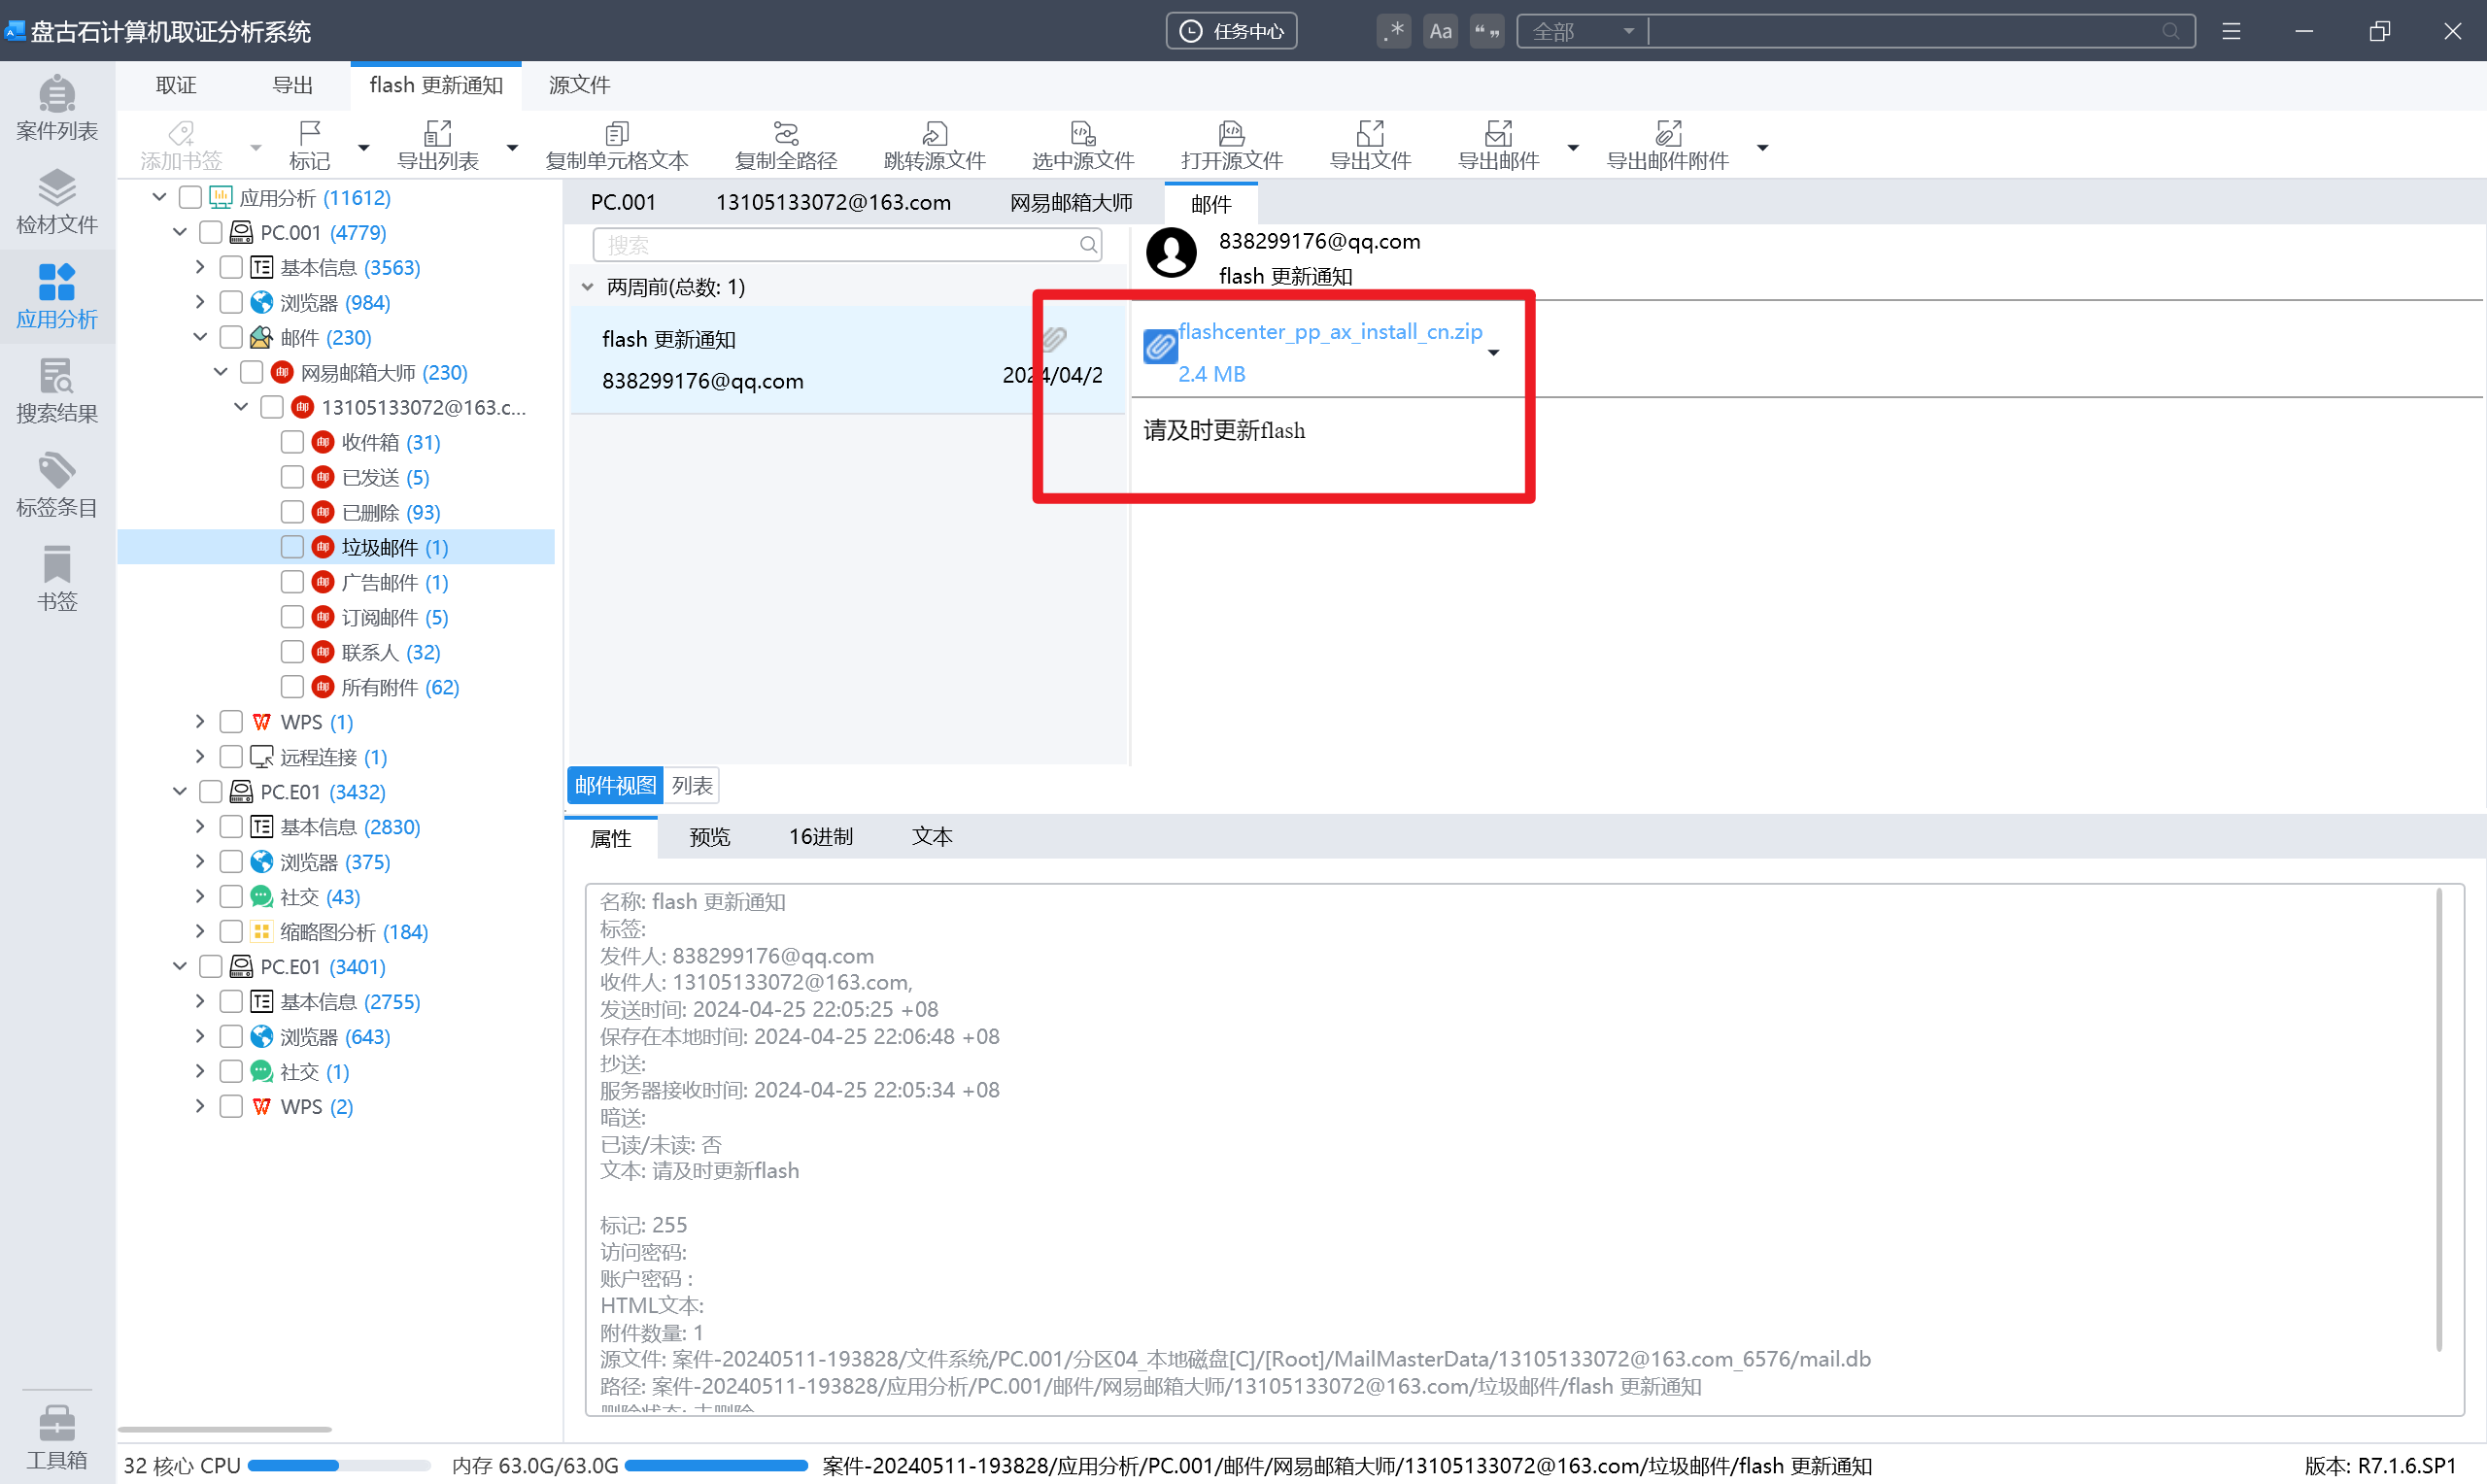Click the attachment paperclip icon beside flashcenter zip

click(1160, 346)
